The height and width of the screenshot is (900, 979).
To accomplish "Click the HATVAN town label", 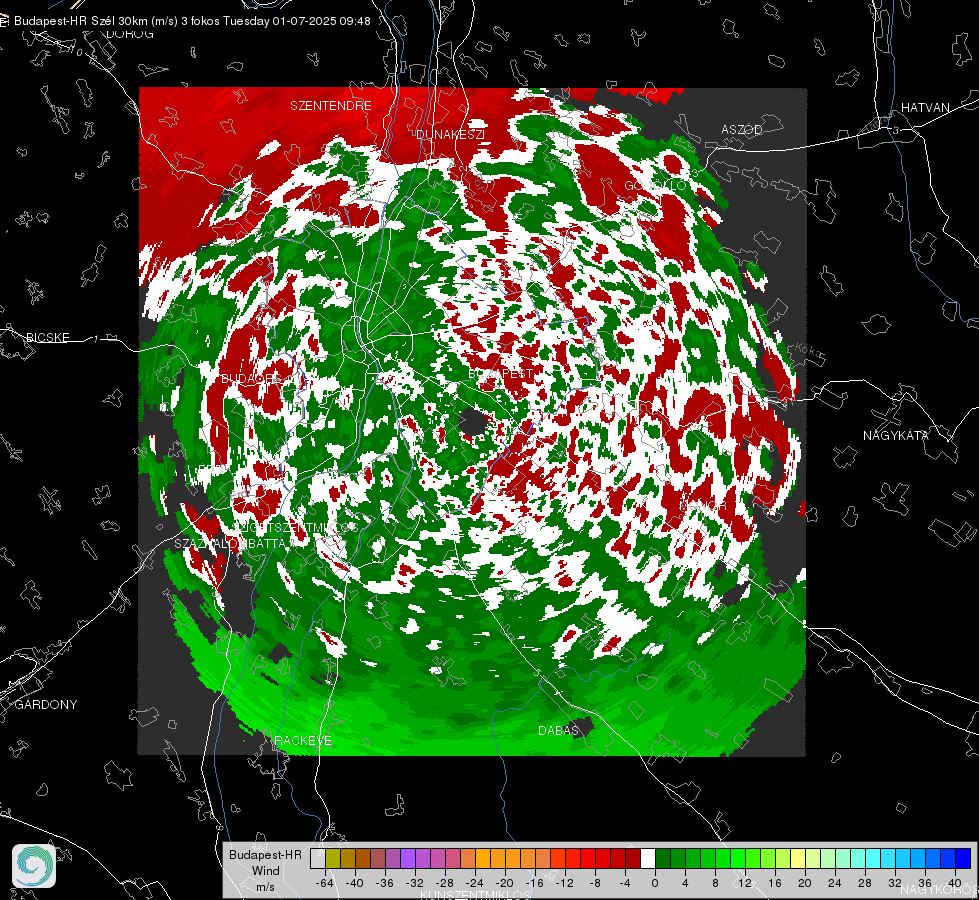I will (925, 107).
